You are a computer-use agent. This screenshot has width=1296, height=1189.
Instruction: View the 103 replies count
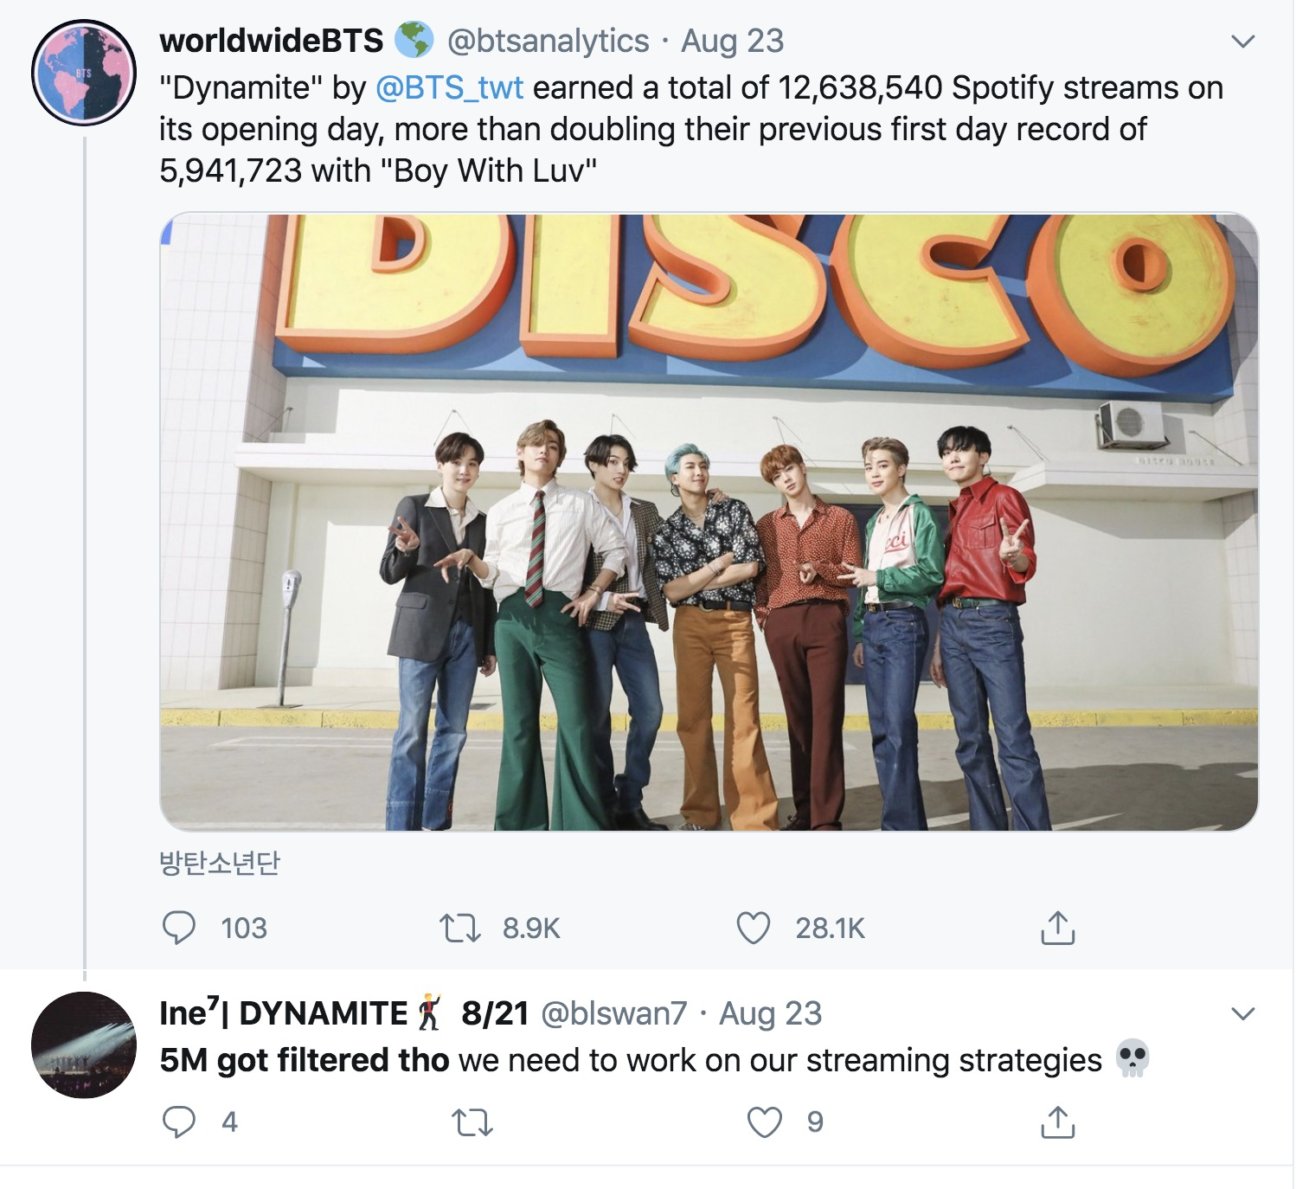coord(243,928)
